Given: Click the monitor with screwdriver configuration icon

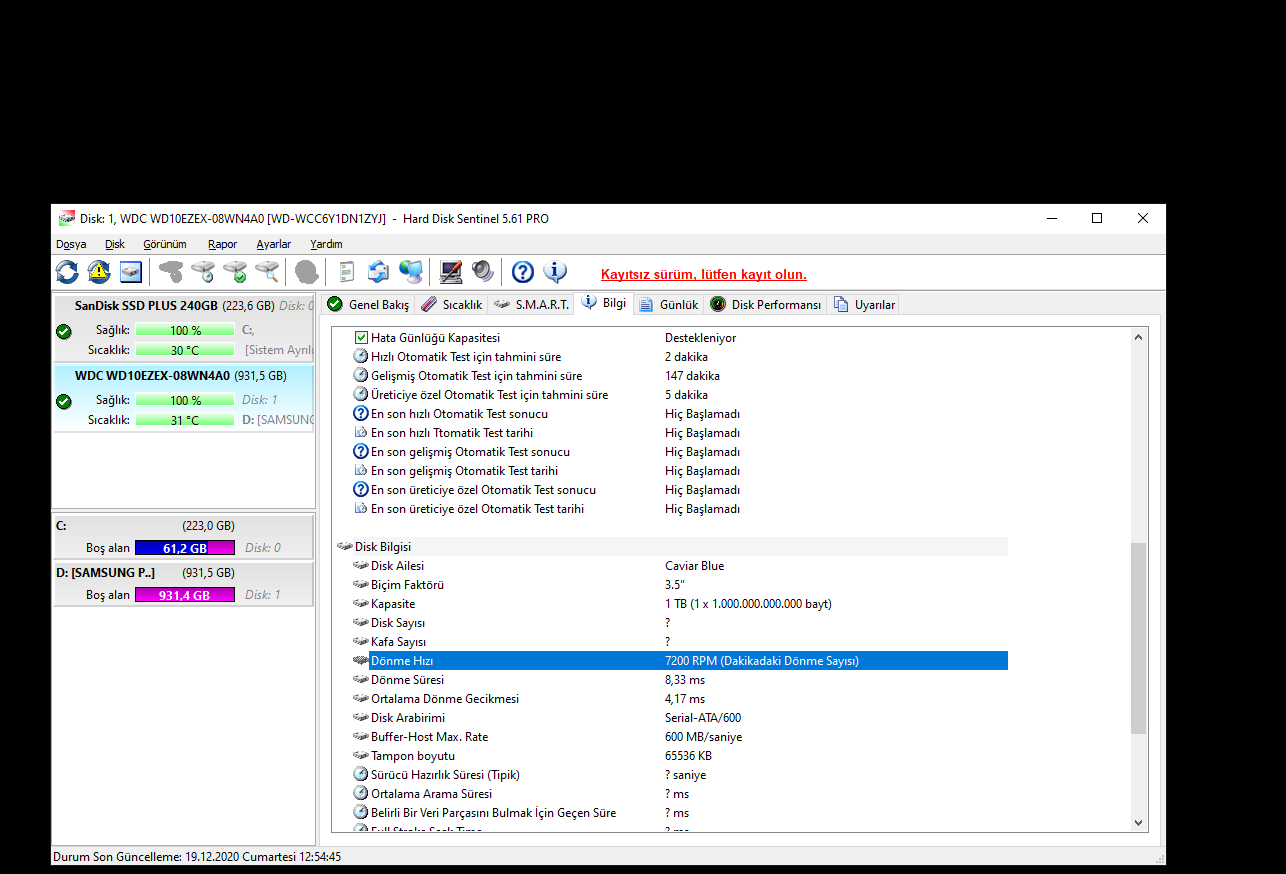Looking at the screenshot, I should click(x=451, y=271).
